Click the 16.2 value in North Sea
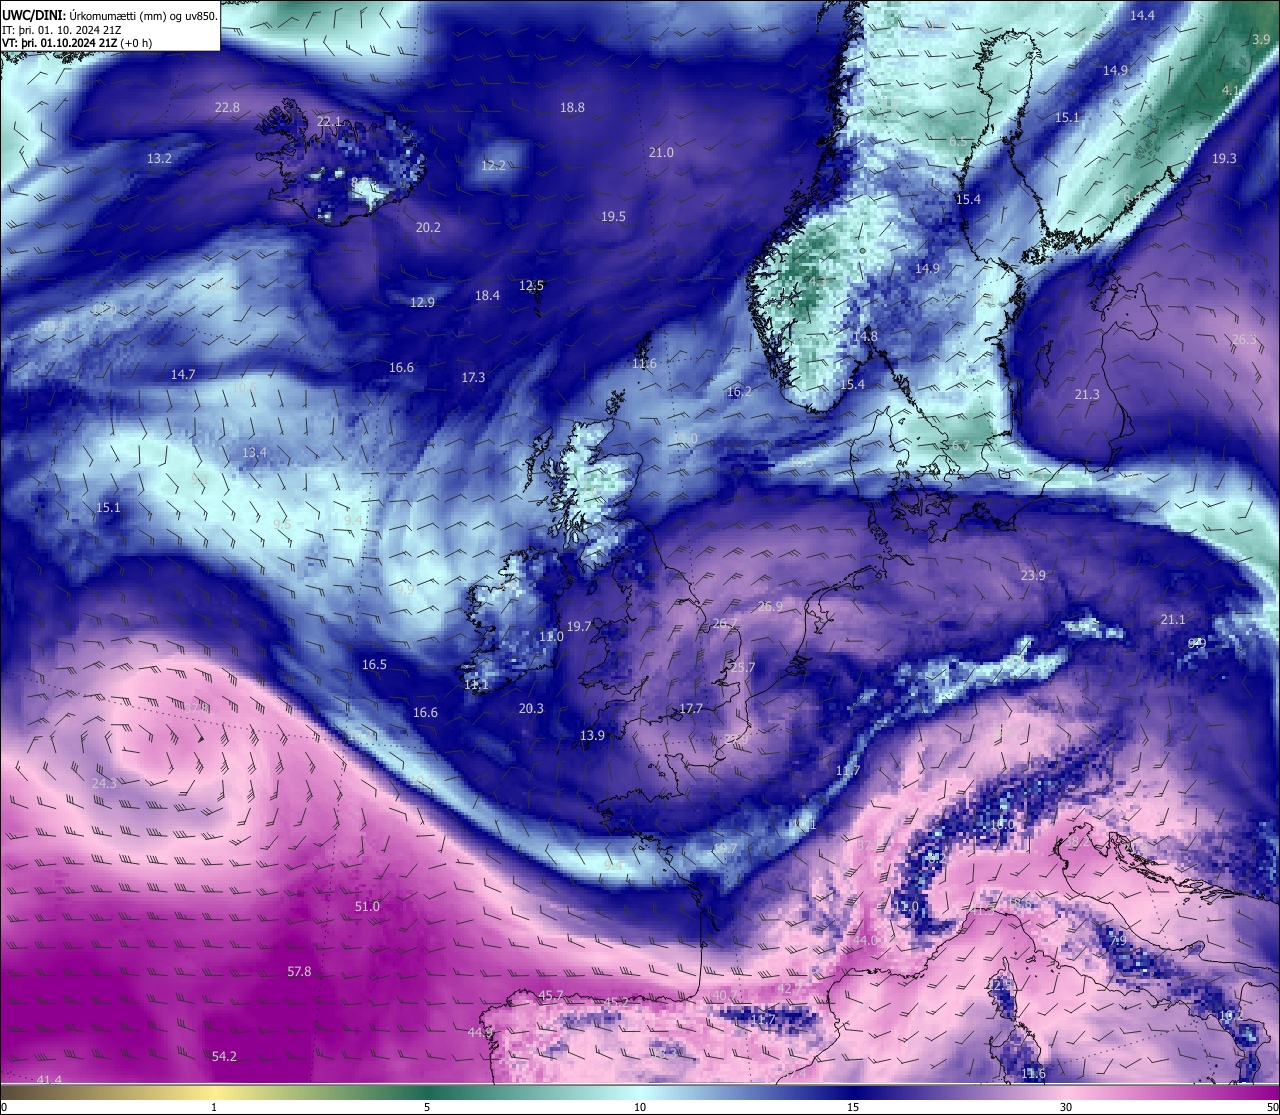 coord(739,391)
